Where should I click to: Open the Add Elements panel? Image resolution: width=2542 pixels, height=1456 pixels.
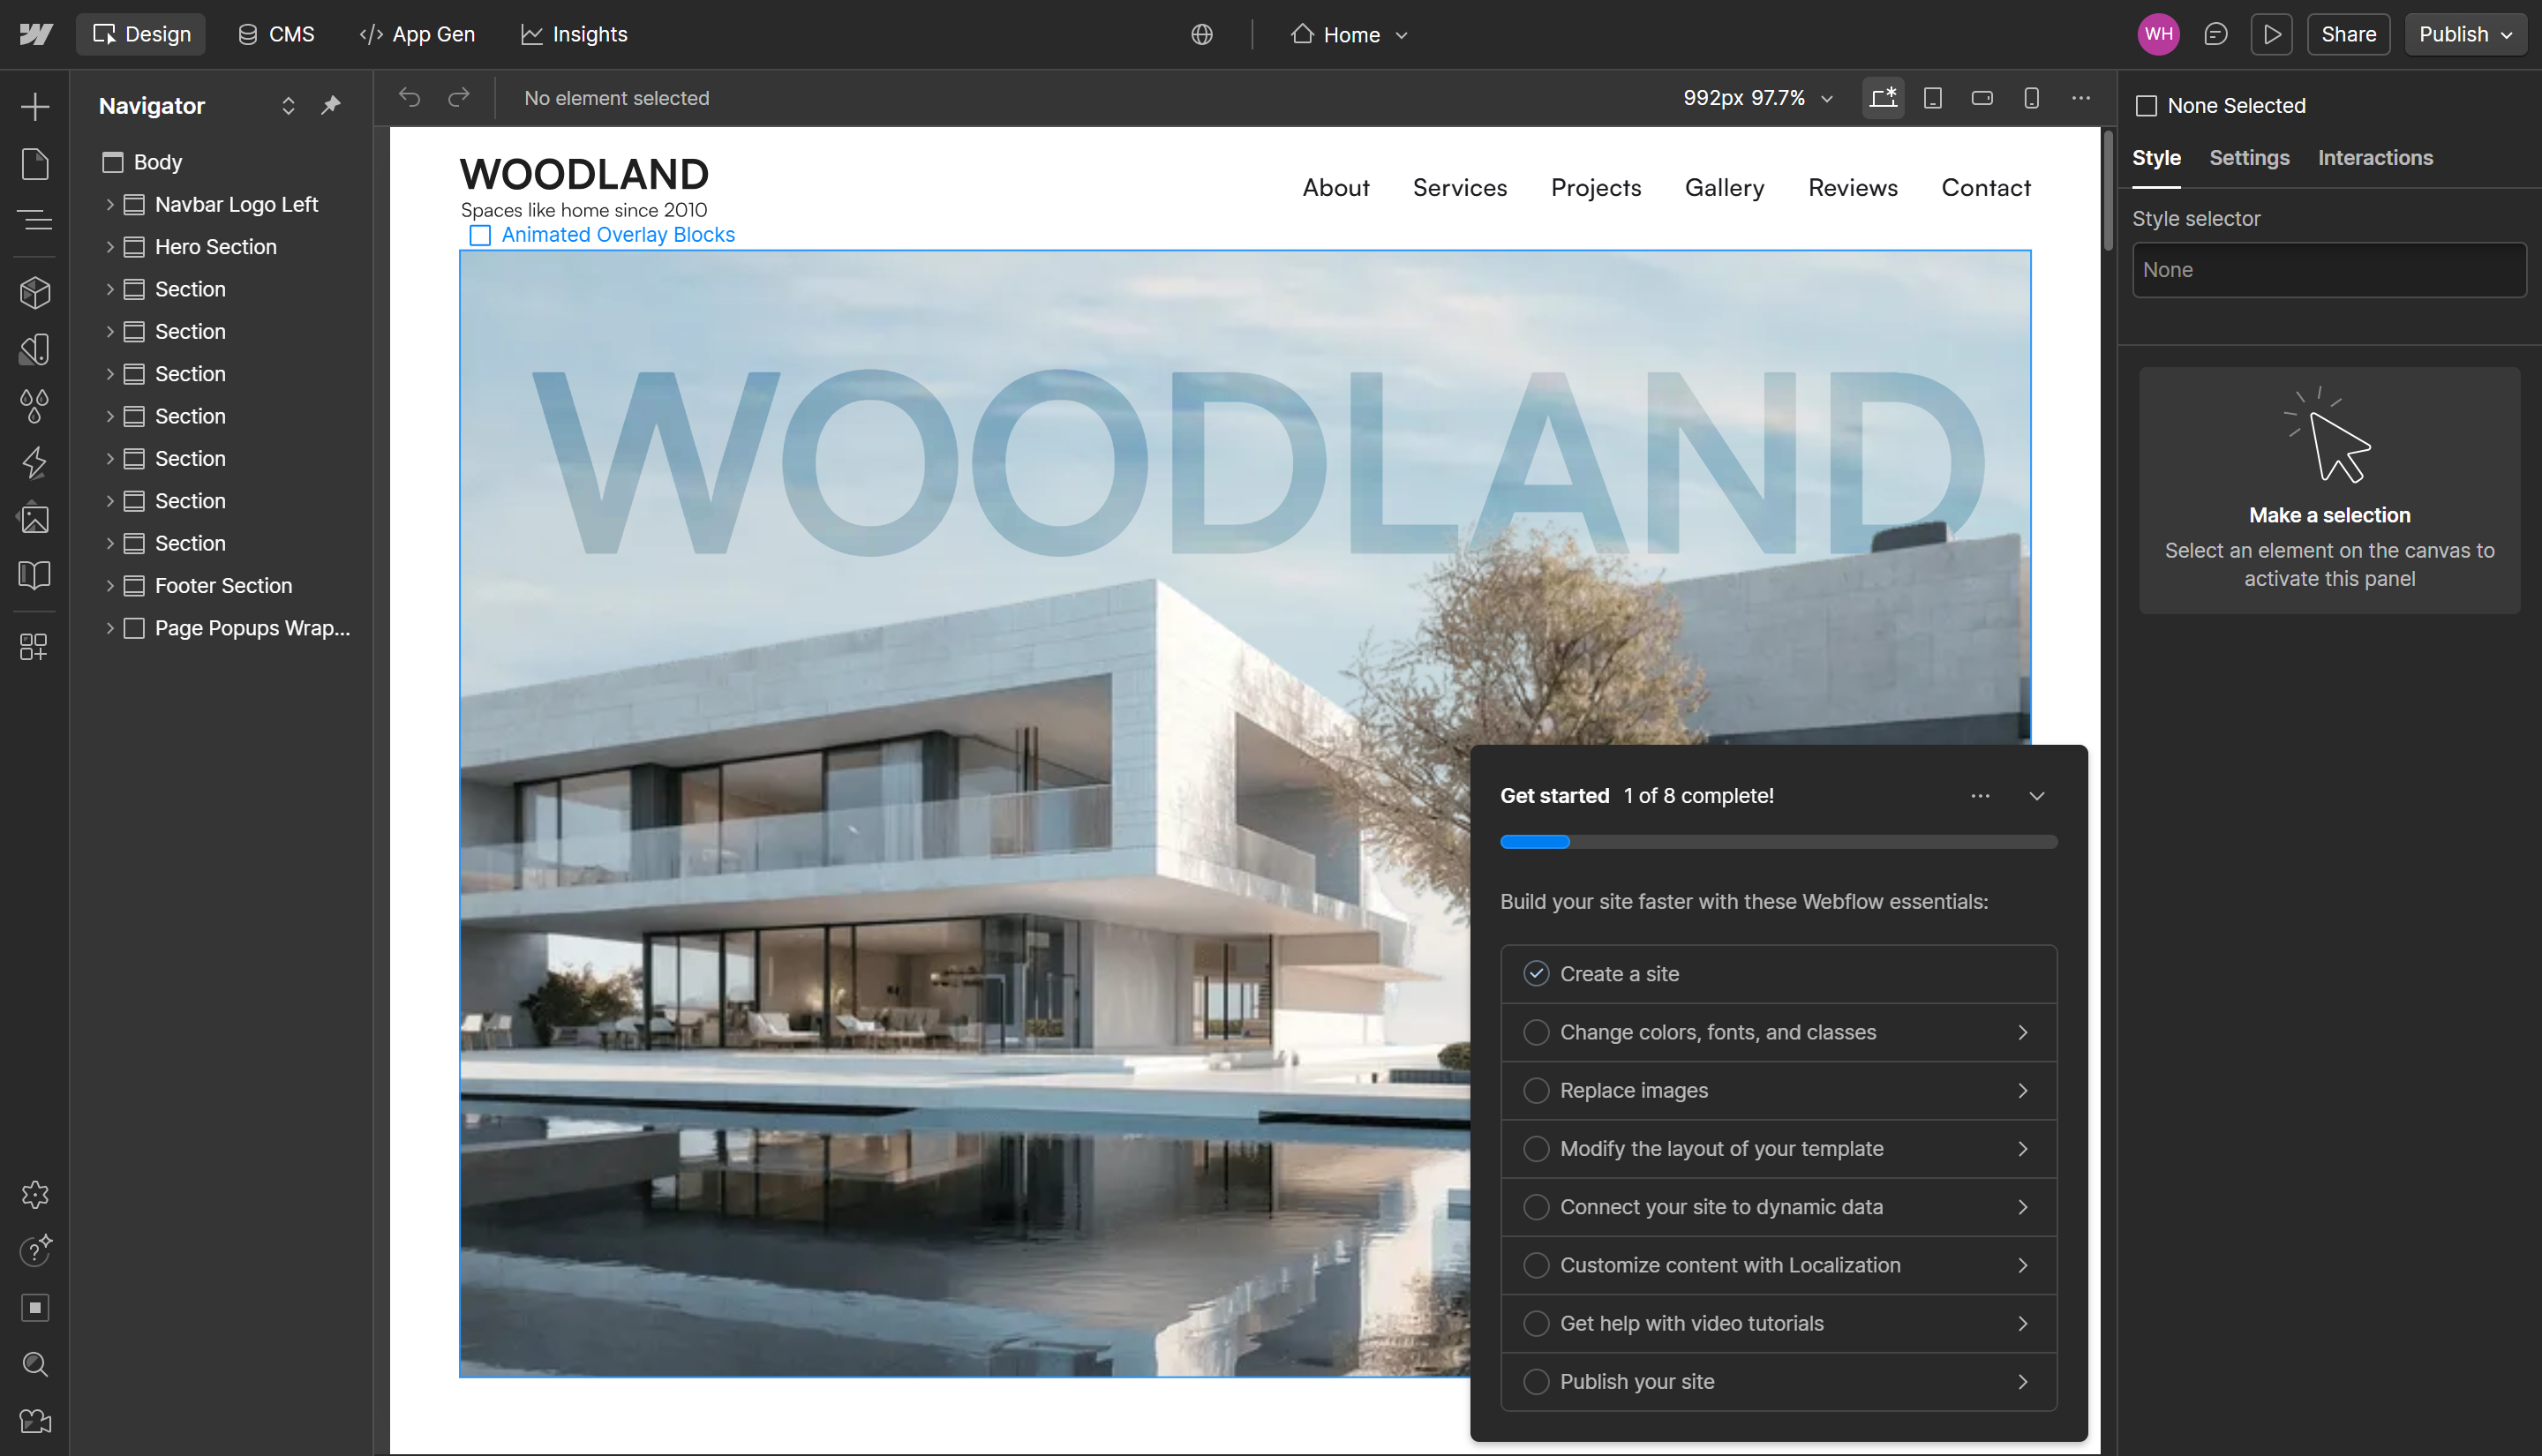pos(35,106)
